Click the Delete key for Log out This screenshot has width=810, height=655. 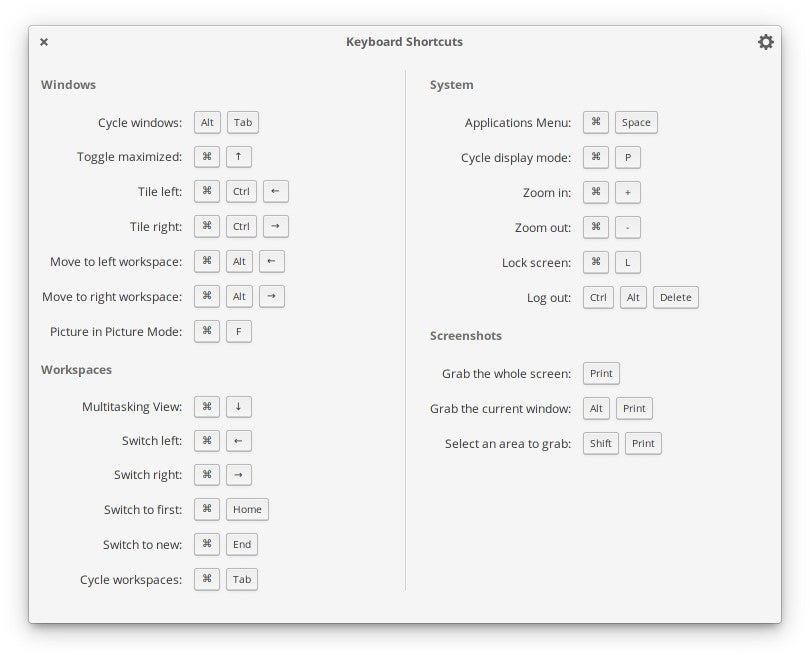675,297
